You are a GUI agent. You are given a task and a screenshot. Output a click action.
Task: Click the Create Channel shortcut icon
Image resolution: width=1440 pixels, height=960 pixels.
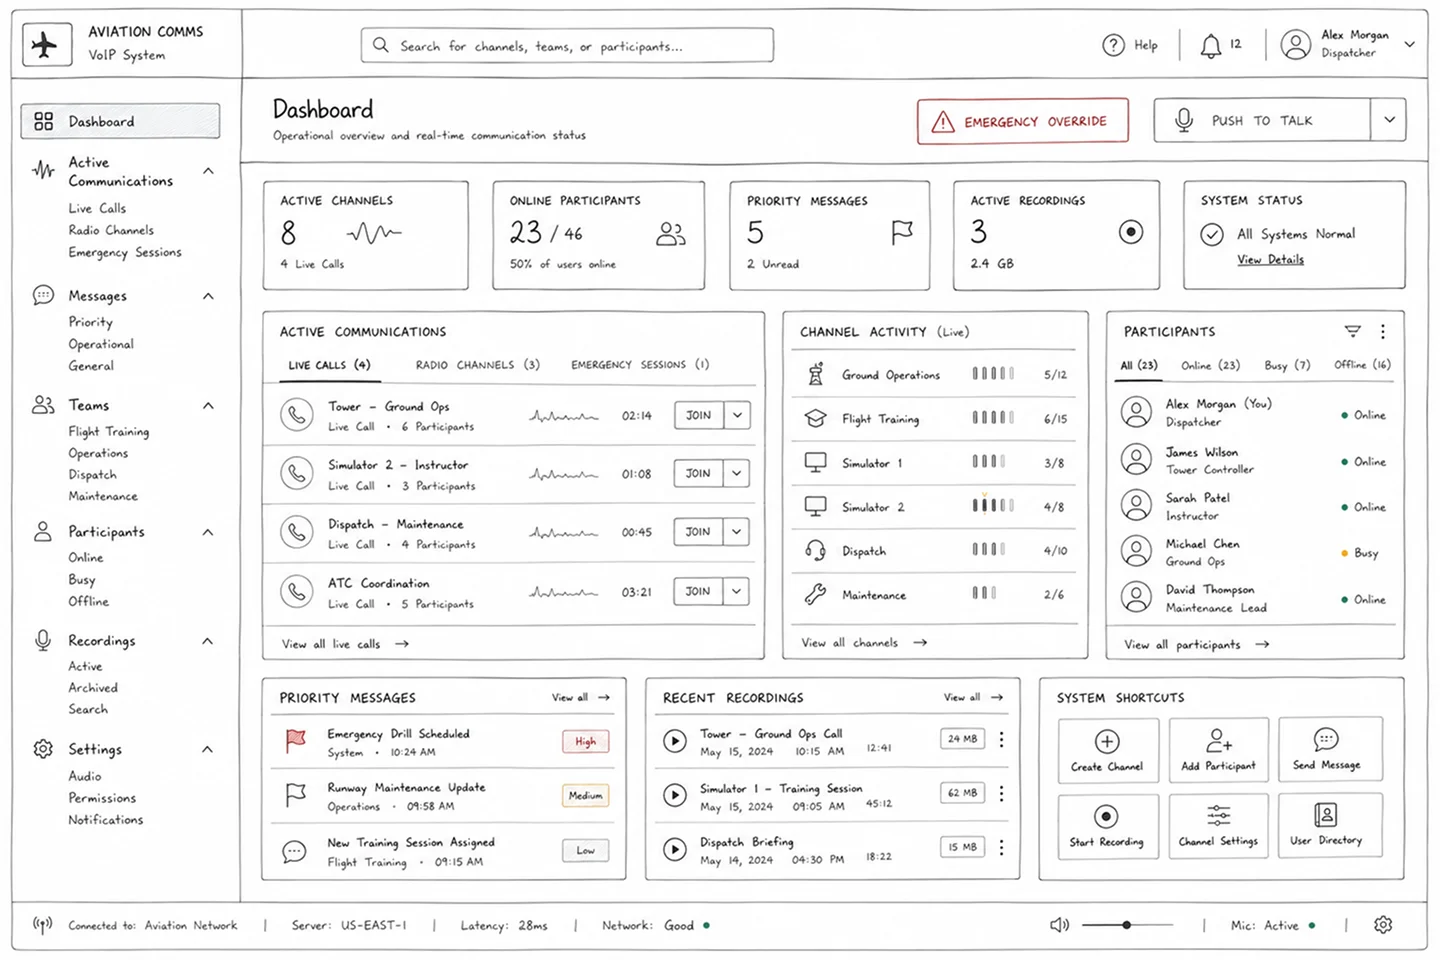click(1107, 742)
